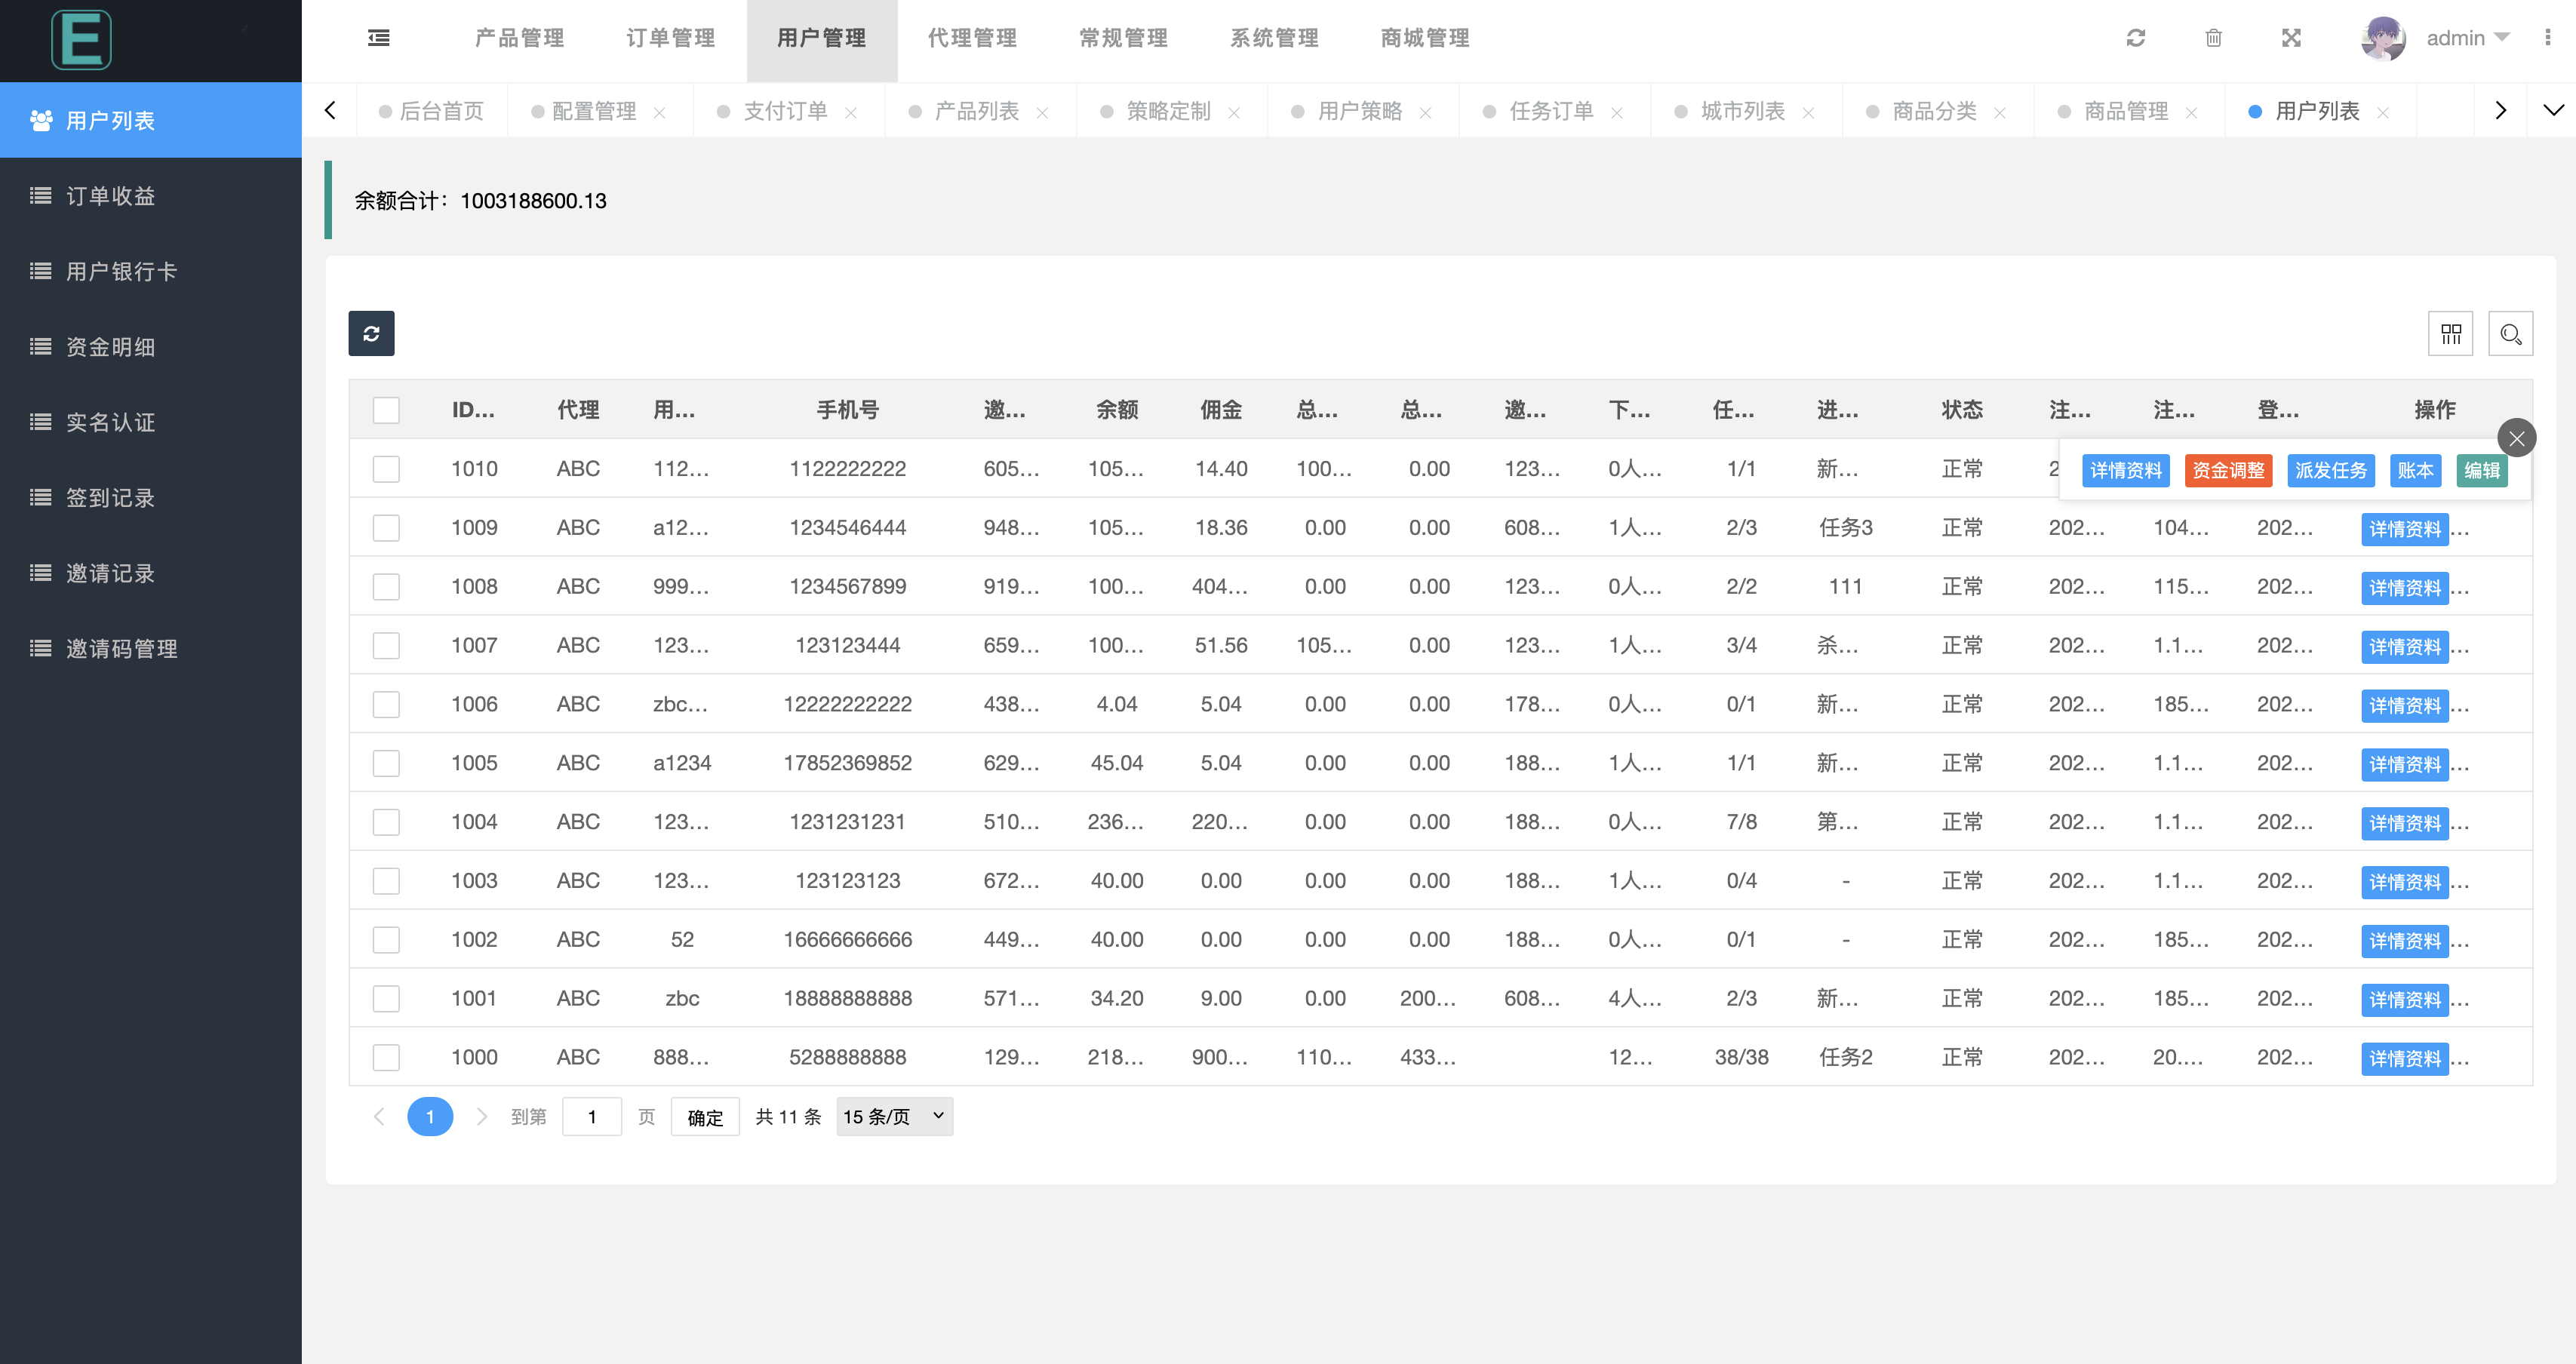Switch to the 商品分类 tab
Viewport: 2576px width, 1364px height.
point(1934,111)
